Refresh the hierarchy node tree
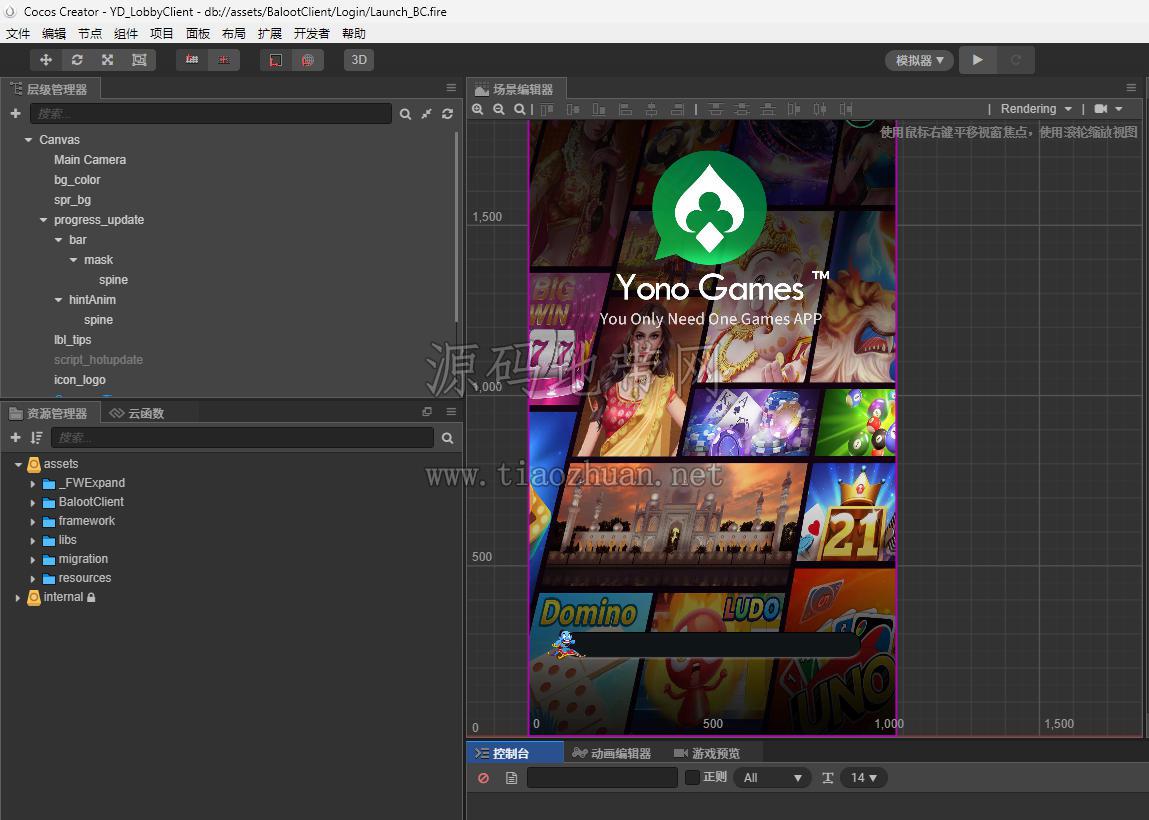The image size is (1149, 820). (448, 114)
